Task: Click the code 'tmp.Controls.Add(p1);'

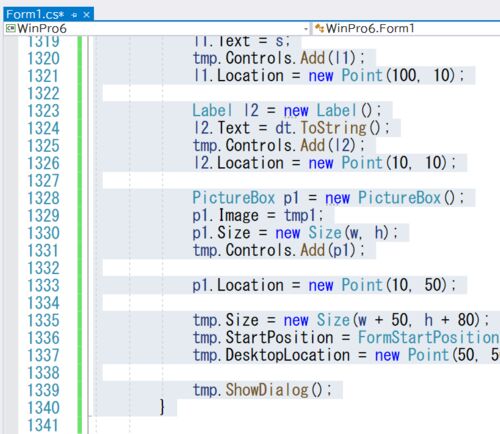Action: click(279, 250)
